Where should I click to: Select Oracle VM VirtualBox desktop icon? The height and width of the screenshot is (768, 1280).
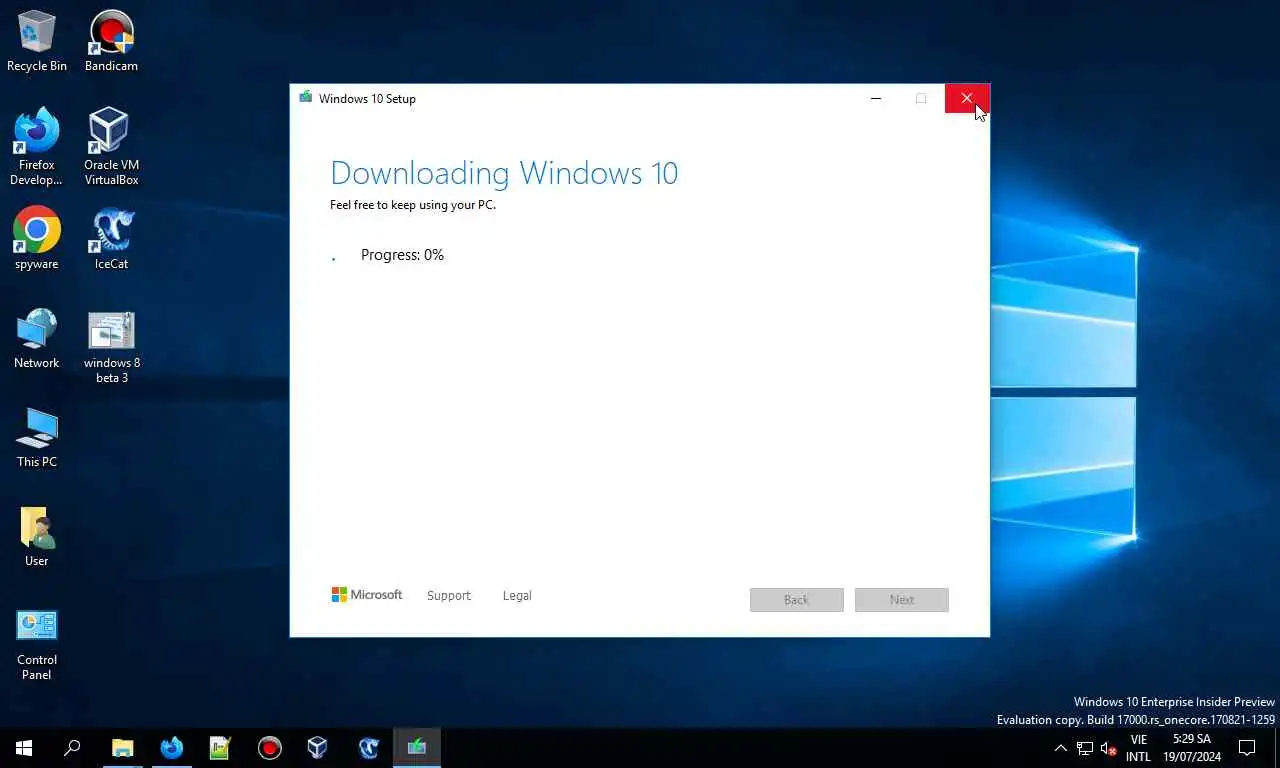pyautogui.click(x=111, y=147)
